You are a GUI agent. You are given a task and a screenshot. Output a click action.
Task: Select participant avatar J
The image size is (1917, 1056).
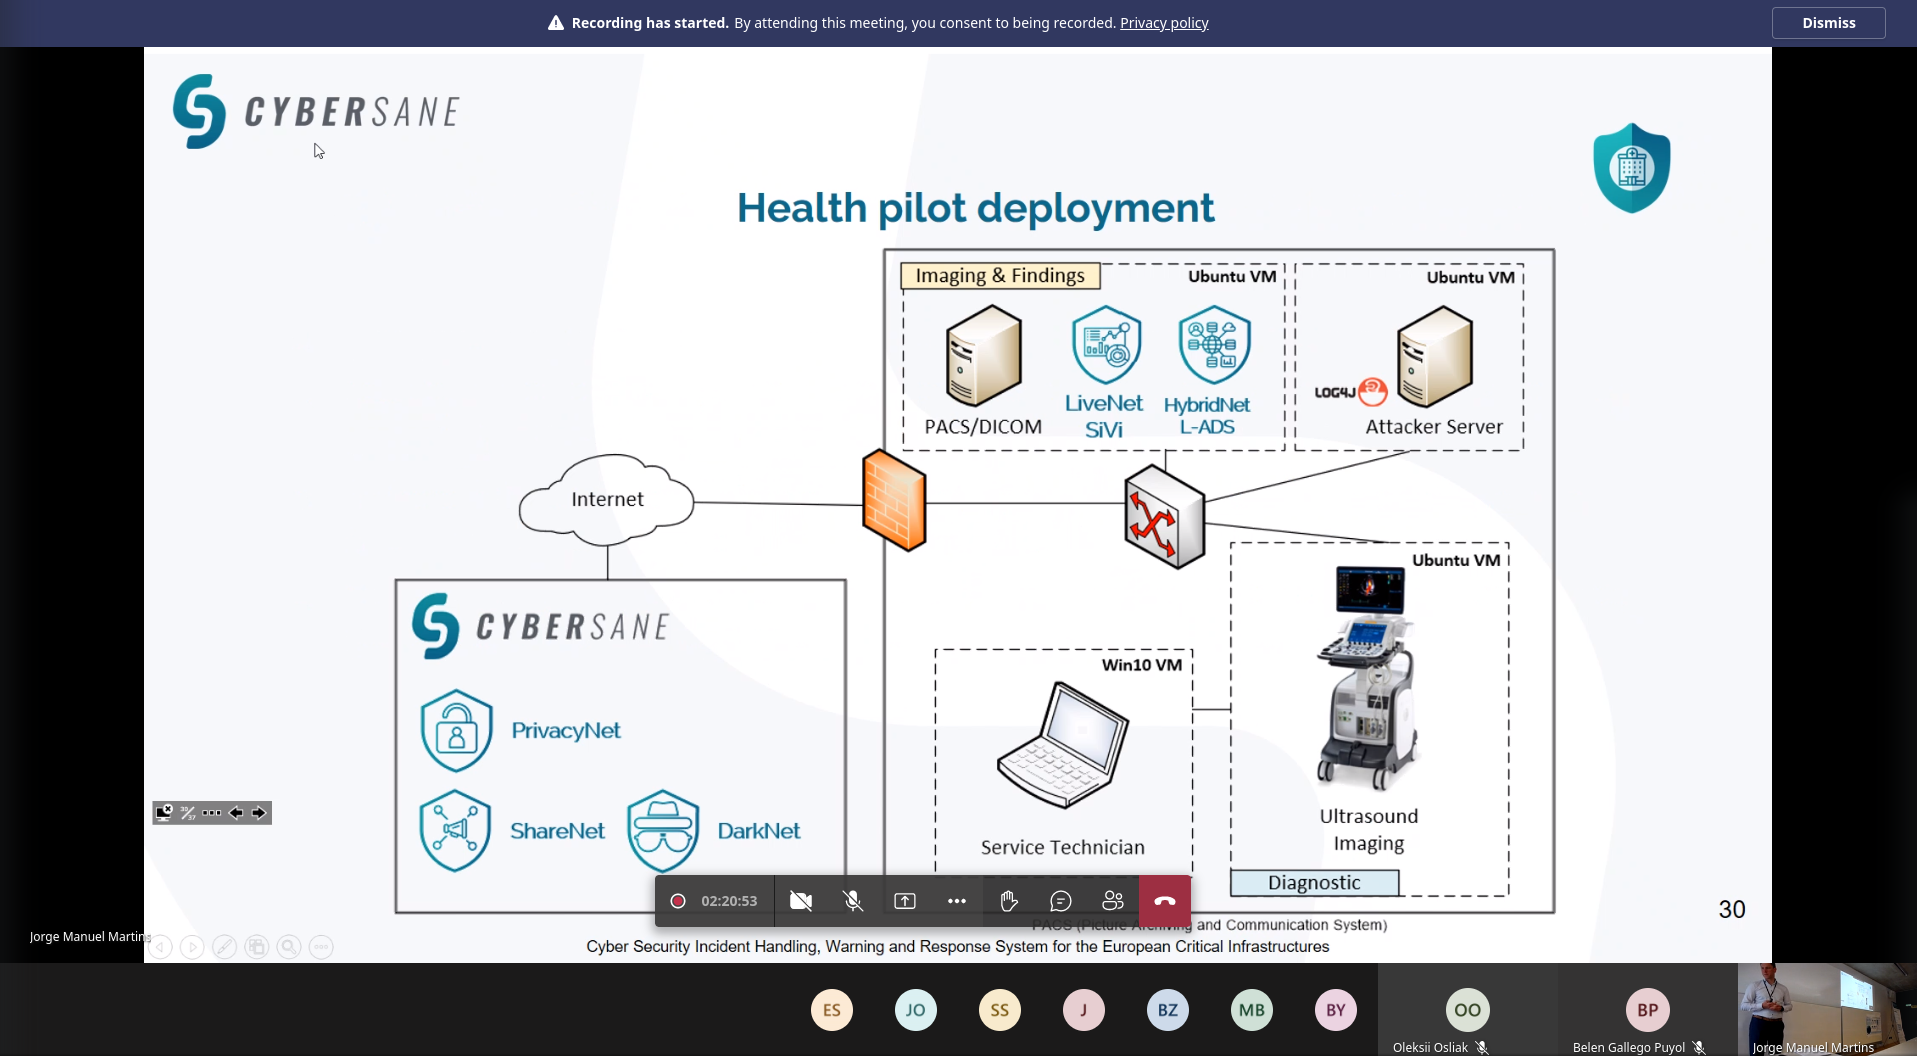(1084, 1010)
